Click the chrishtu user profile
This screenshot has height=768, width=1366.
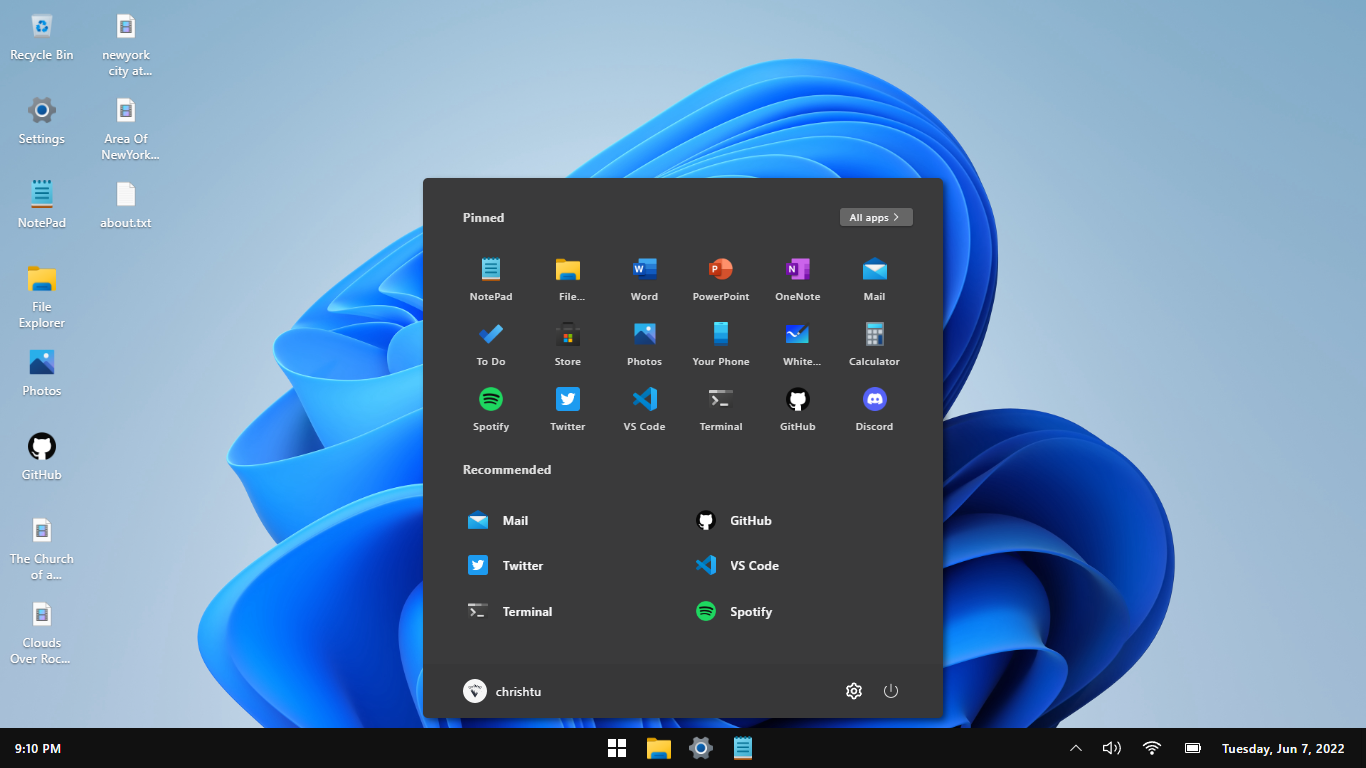point(502,691)
